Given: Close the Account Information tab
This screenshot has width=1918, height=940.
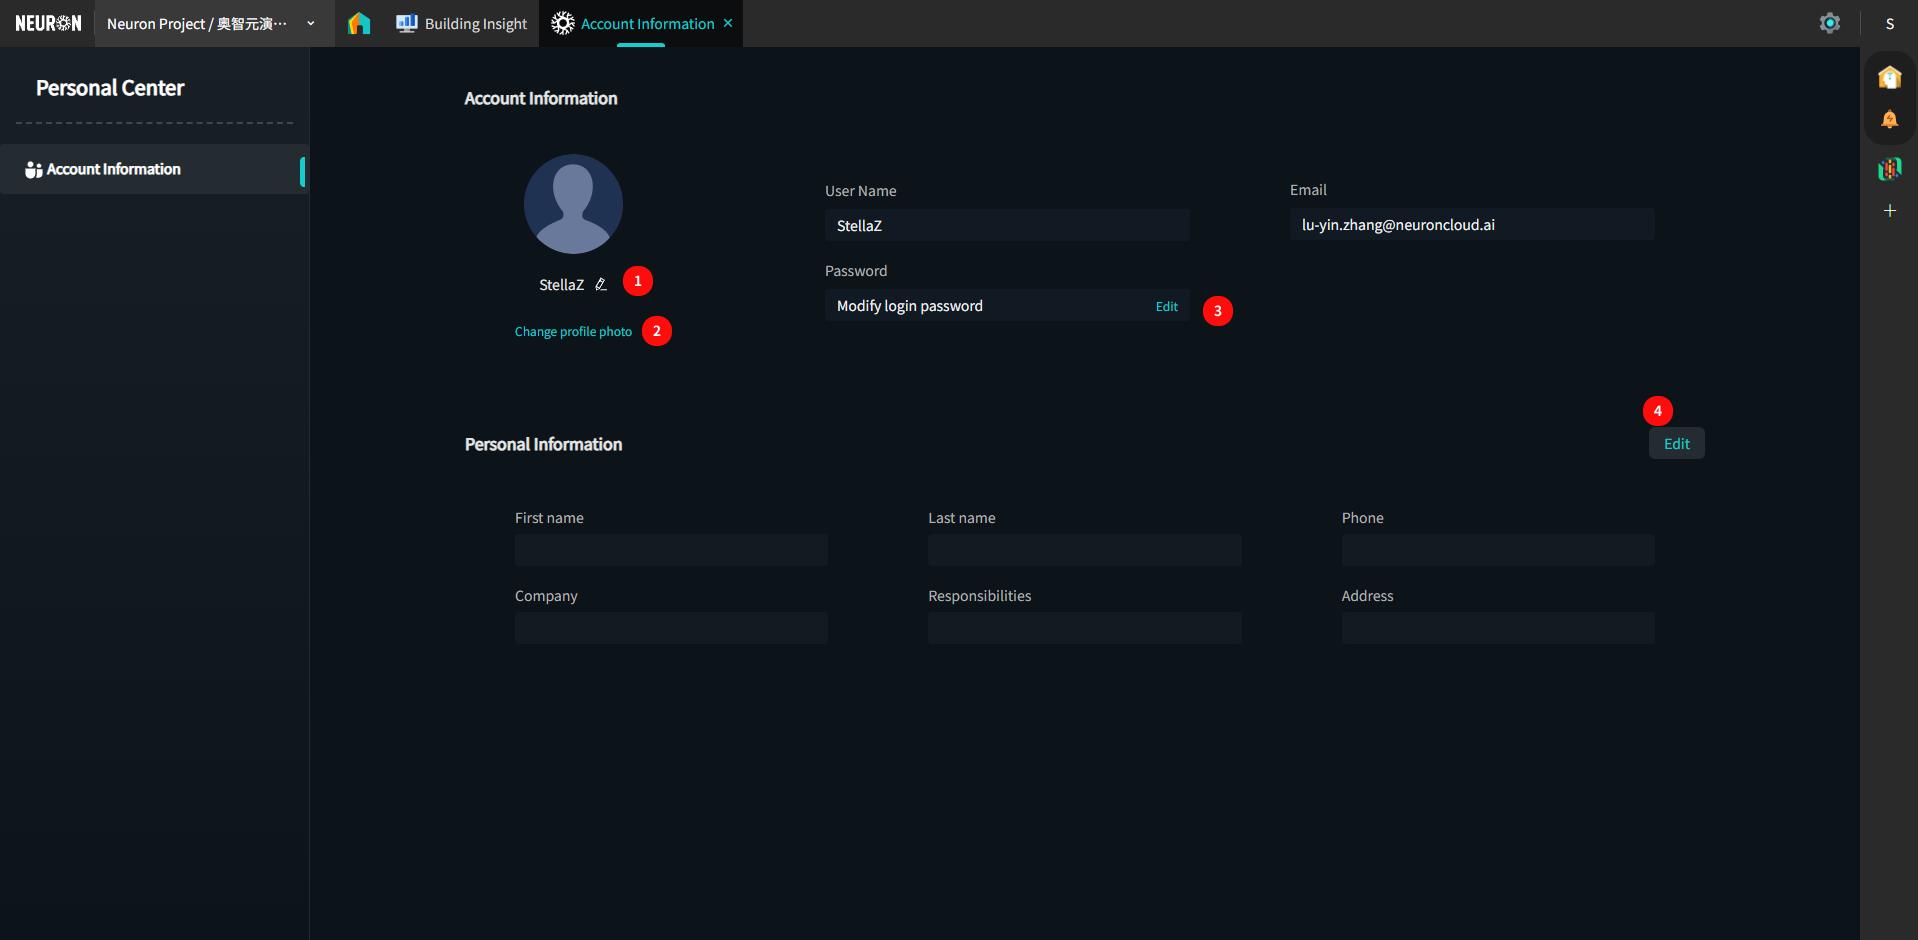Looking at the screenshot, I should [x=728, y=23].
